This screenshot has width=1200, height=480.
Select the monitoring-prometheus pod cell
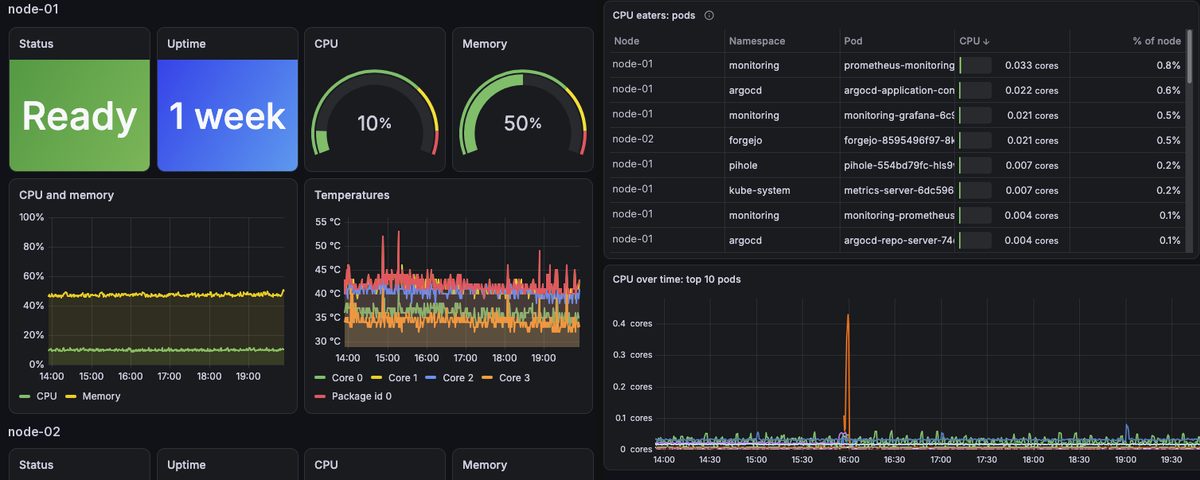click(898, 215)
